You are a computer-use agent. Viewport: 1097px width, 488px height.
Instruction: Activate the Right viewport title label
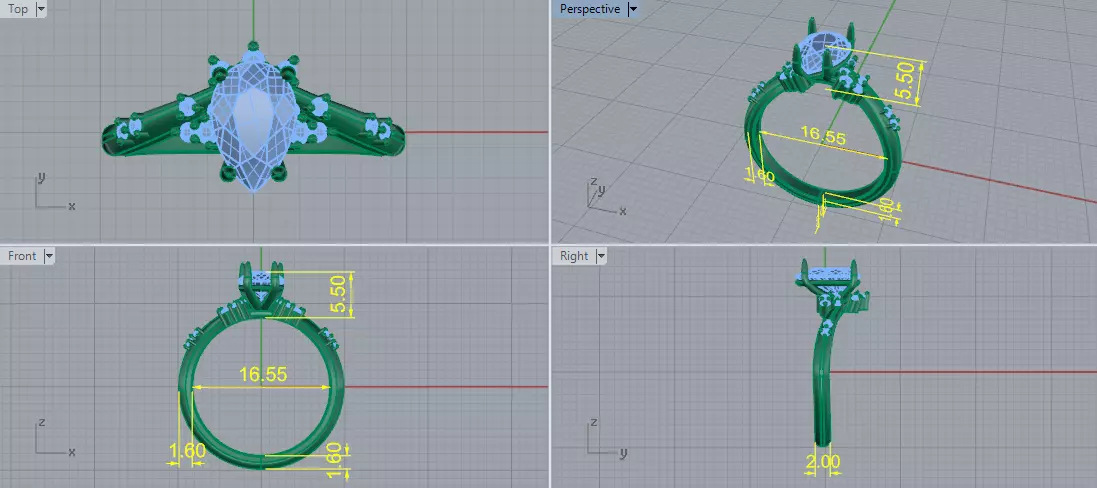(x=574, y=256)
